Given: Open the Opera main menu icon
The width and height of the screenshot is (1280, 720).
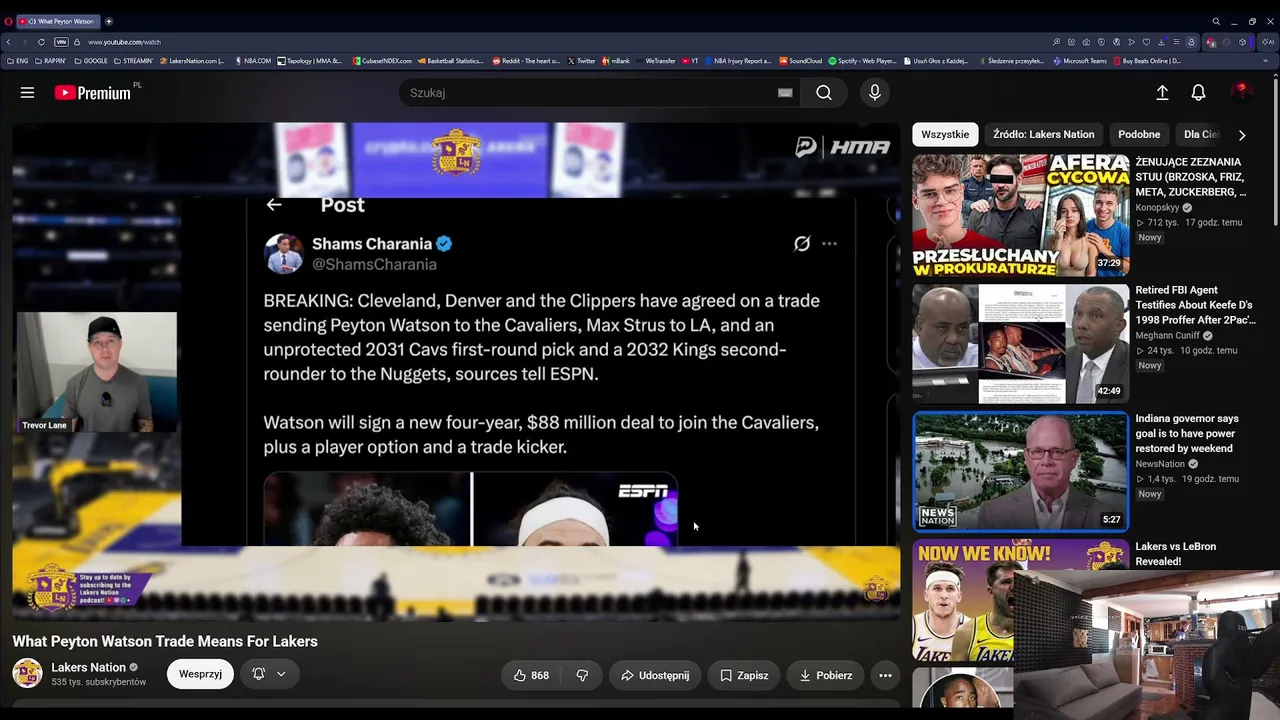Looking at the screenshot, I should pyautogui.click(x=9, y=21).
